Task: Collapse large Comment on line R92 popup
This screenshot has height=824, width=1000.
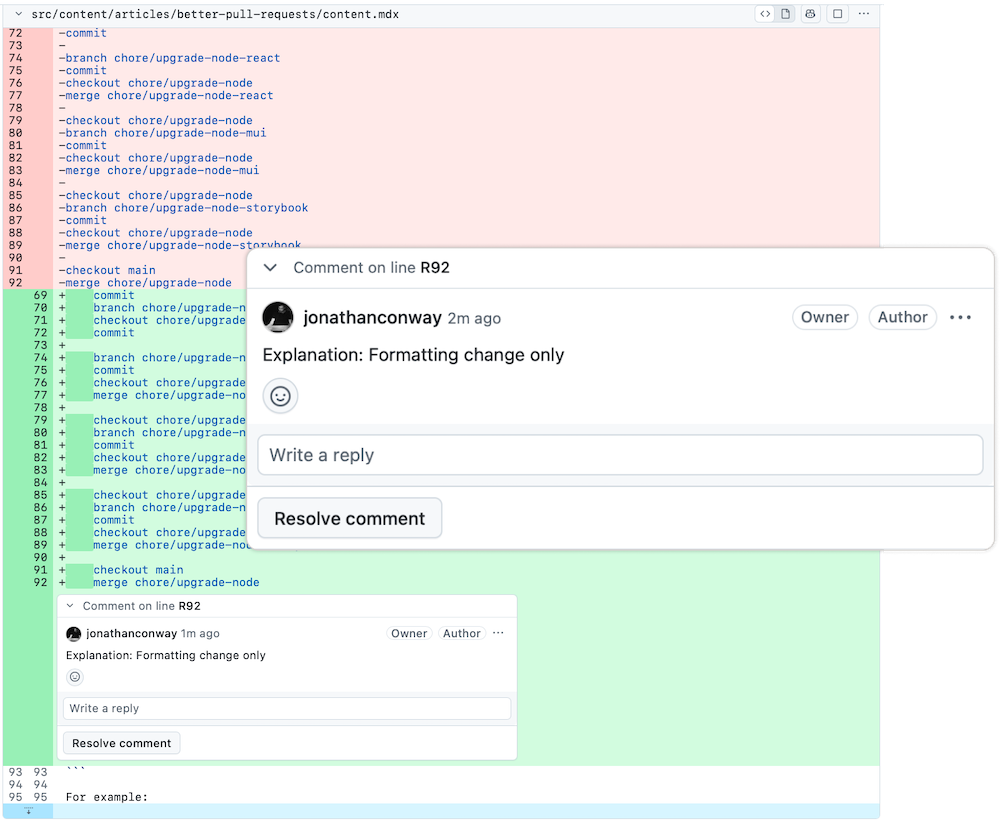Action: coord(270,268)
